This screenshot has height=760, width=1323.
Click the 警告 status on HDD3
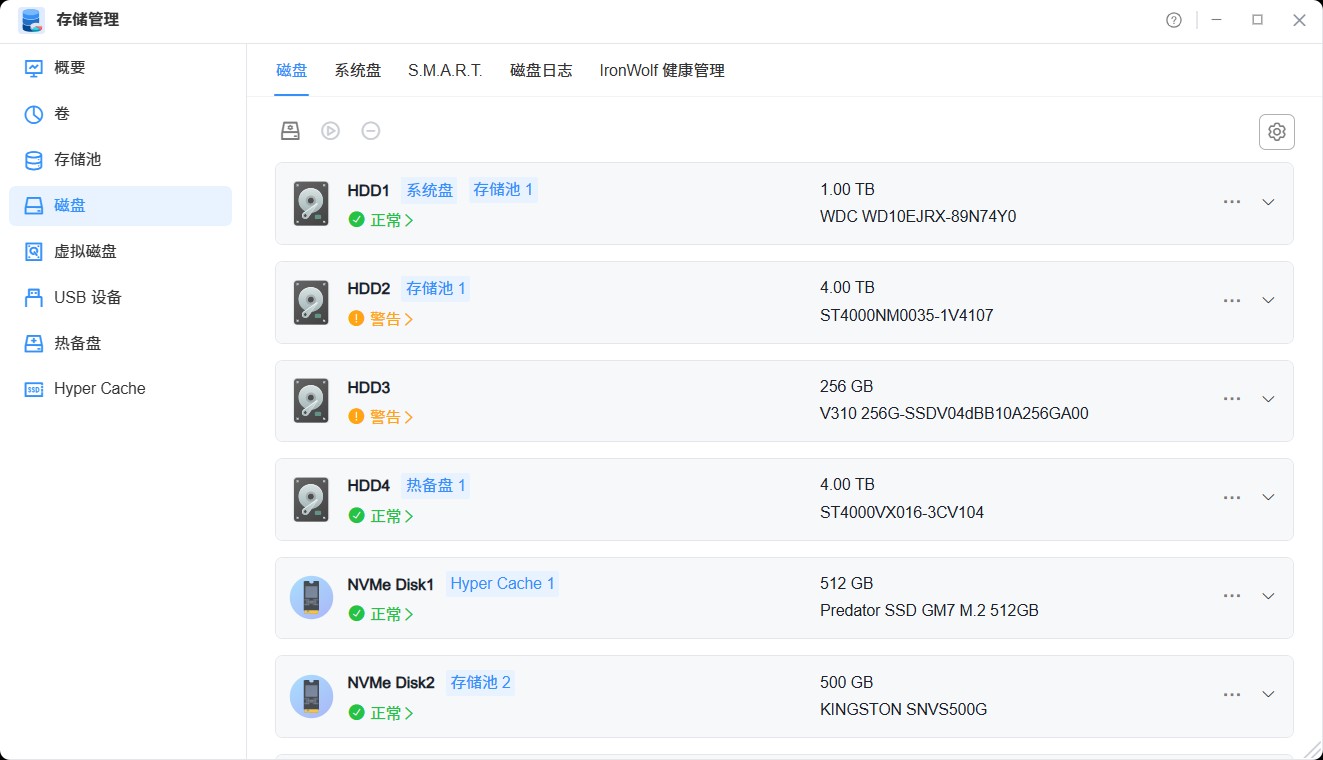(384, 416)
